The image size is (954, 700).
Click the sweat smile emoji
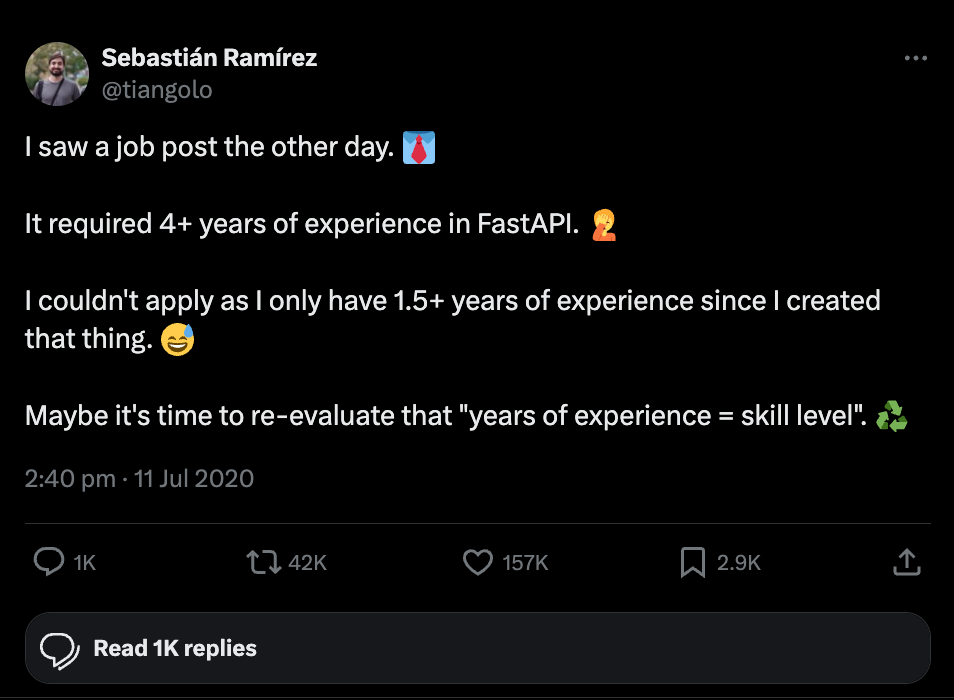pos(177,340)
